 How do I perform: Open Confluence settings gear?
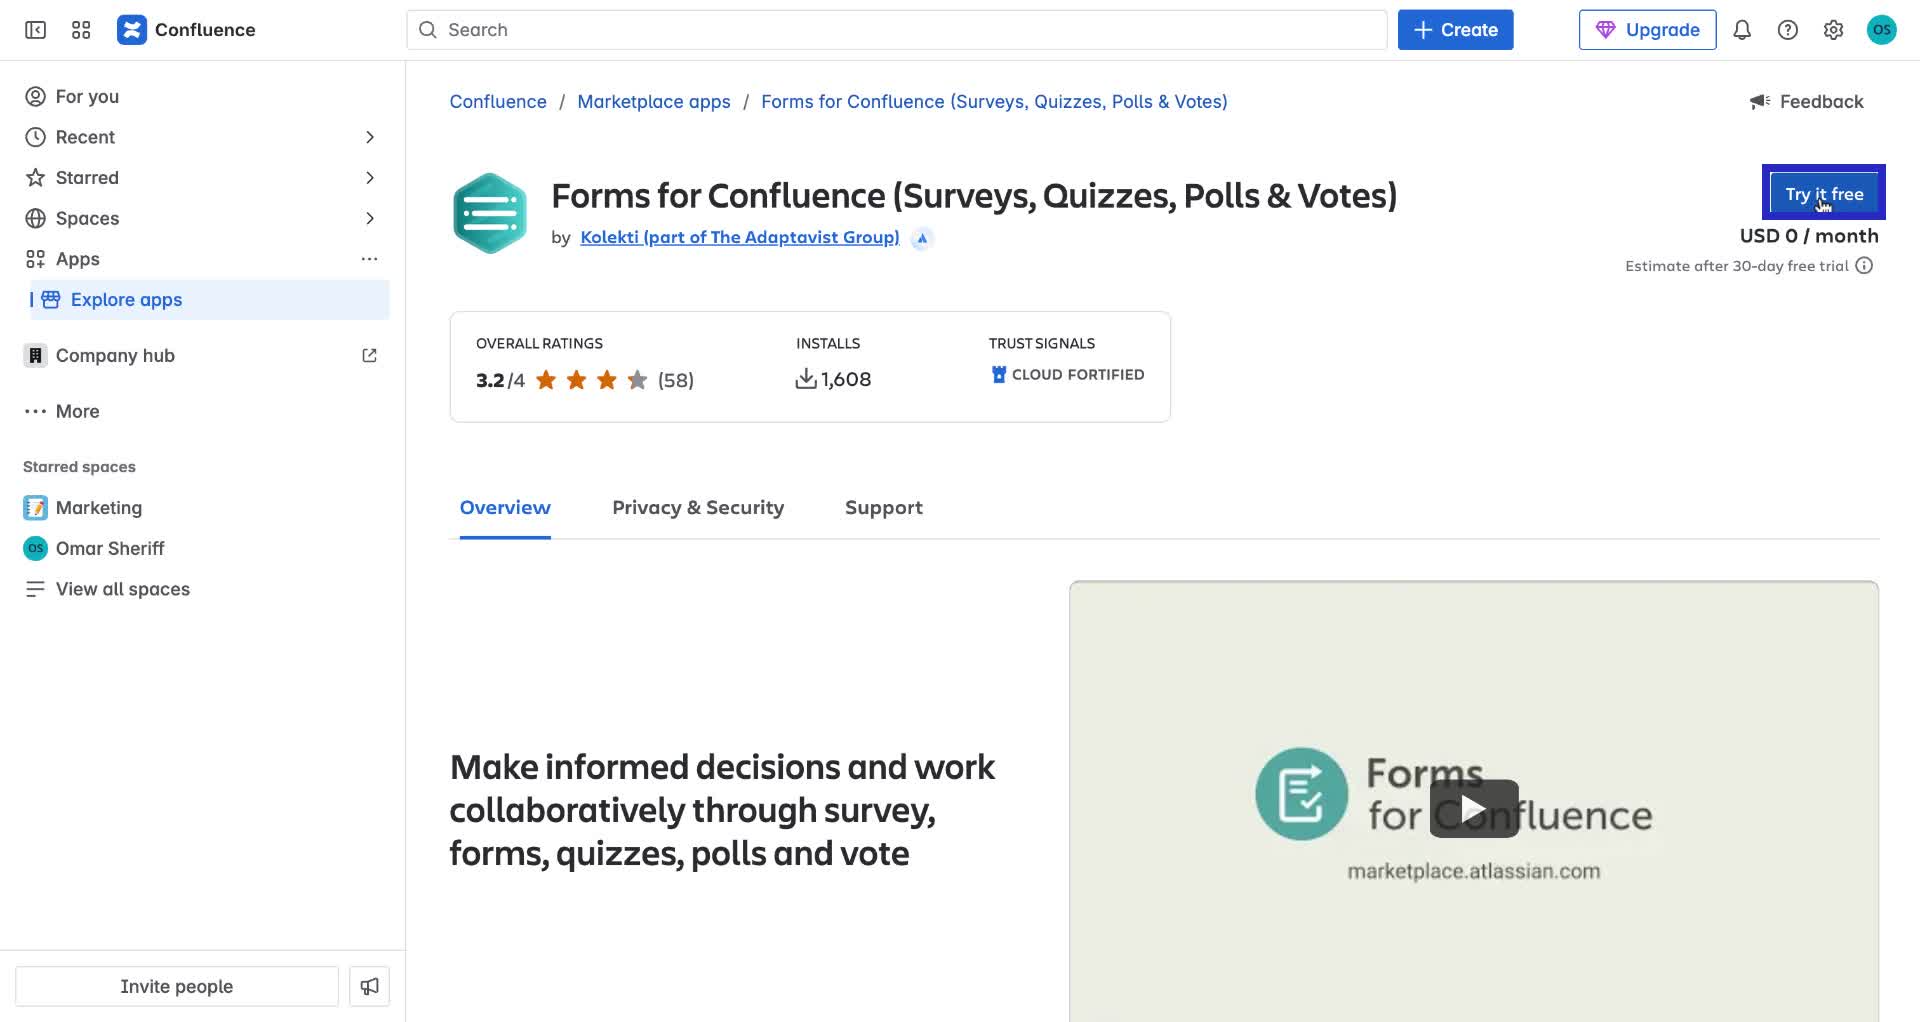pyautogui.click(x=1834, y=30)
